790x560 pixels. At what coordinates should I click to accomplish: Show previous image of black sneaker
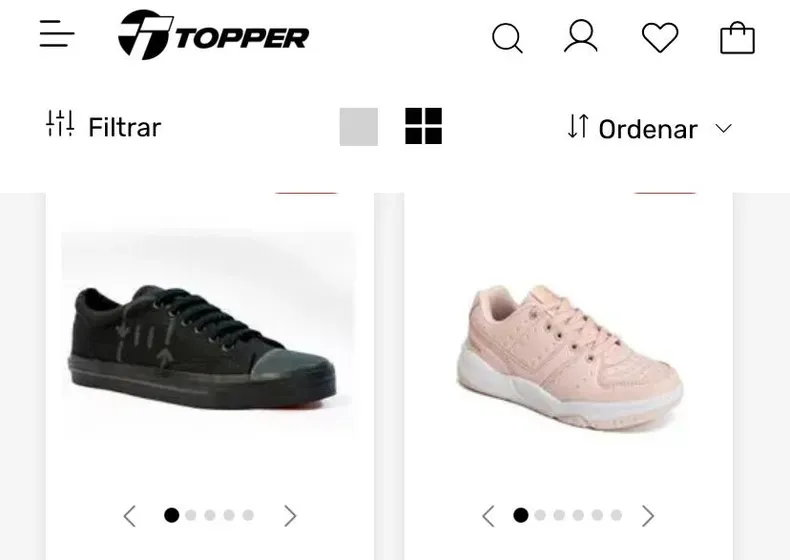(129, 516)
